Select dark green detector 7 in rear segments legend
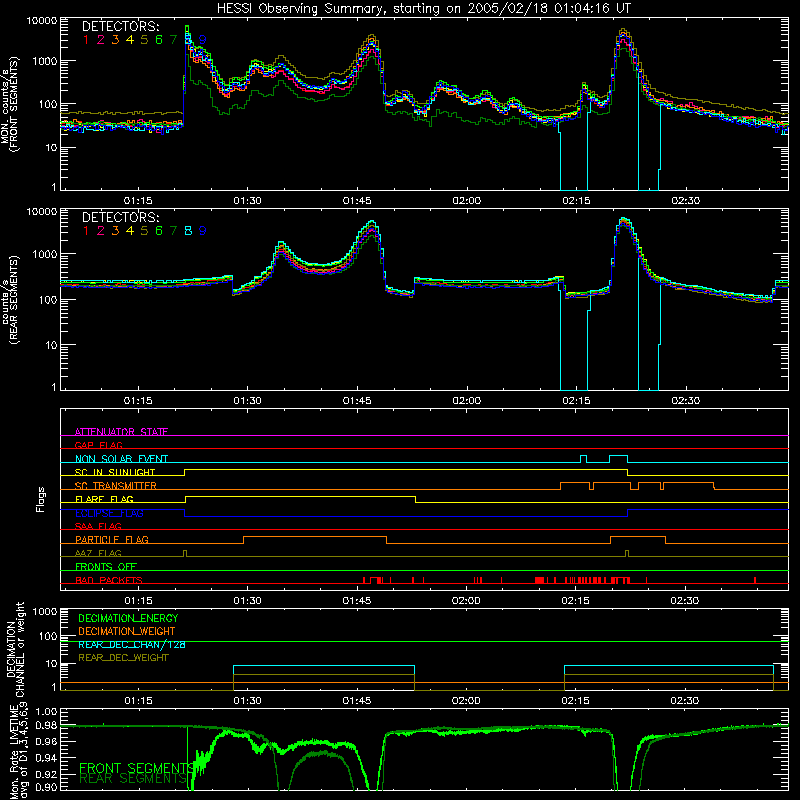 click(x=173, y=231)
